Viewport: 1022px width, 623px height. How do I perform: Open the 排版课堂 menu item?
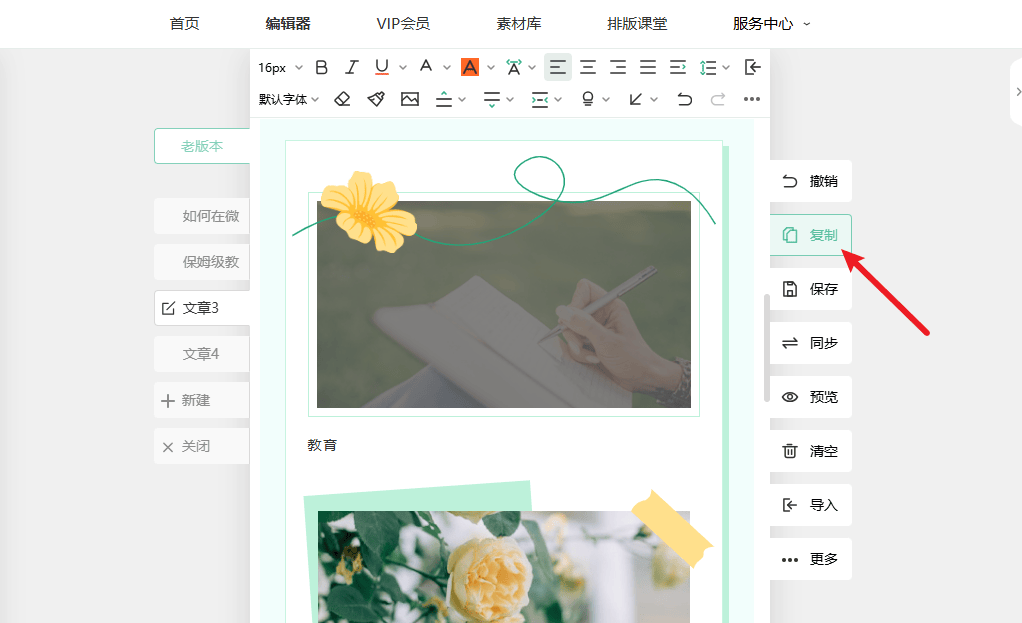click(637, 23)
